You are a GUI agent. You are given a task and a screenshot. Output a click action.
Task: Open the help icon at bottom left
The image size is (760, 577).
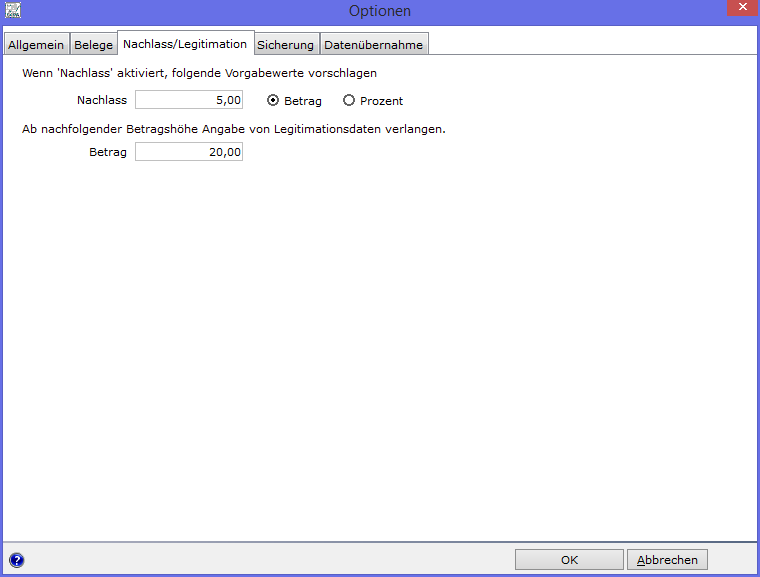click(x=16, y=560)
